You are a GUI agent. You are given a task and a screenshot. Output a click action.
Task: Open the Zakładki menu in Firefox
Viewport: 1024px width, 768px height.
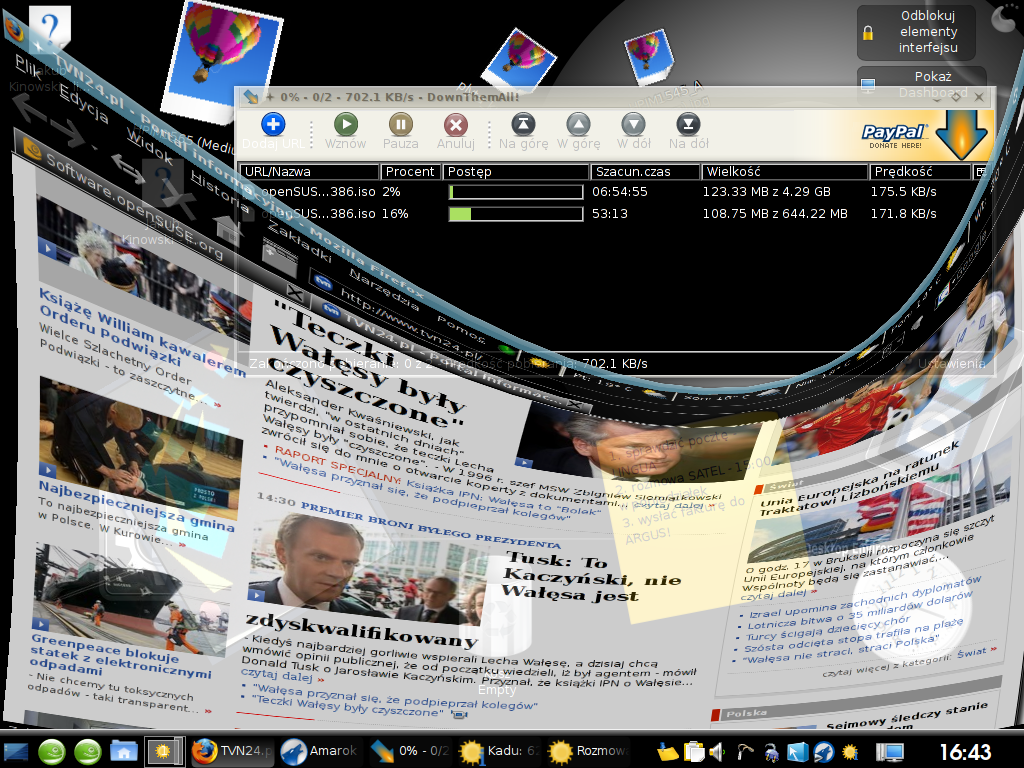[x=300, y=242]
